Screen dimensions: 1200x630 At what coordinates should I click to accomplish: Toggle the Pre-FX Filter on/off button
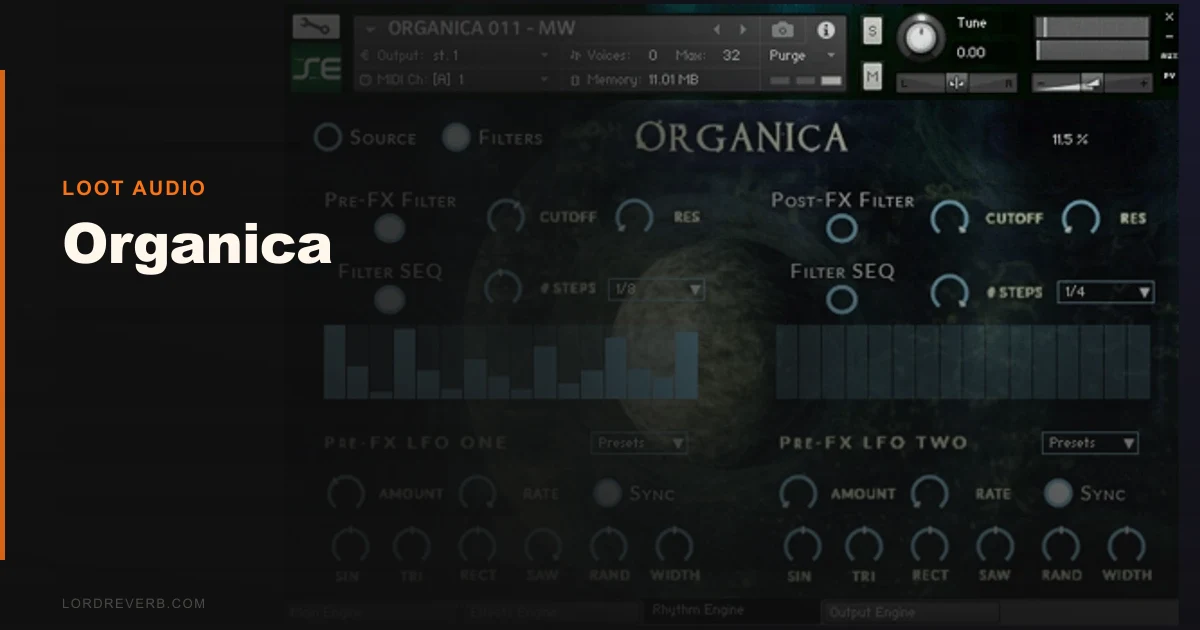coord(389,228)
